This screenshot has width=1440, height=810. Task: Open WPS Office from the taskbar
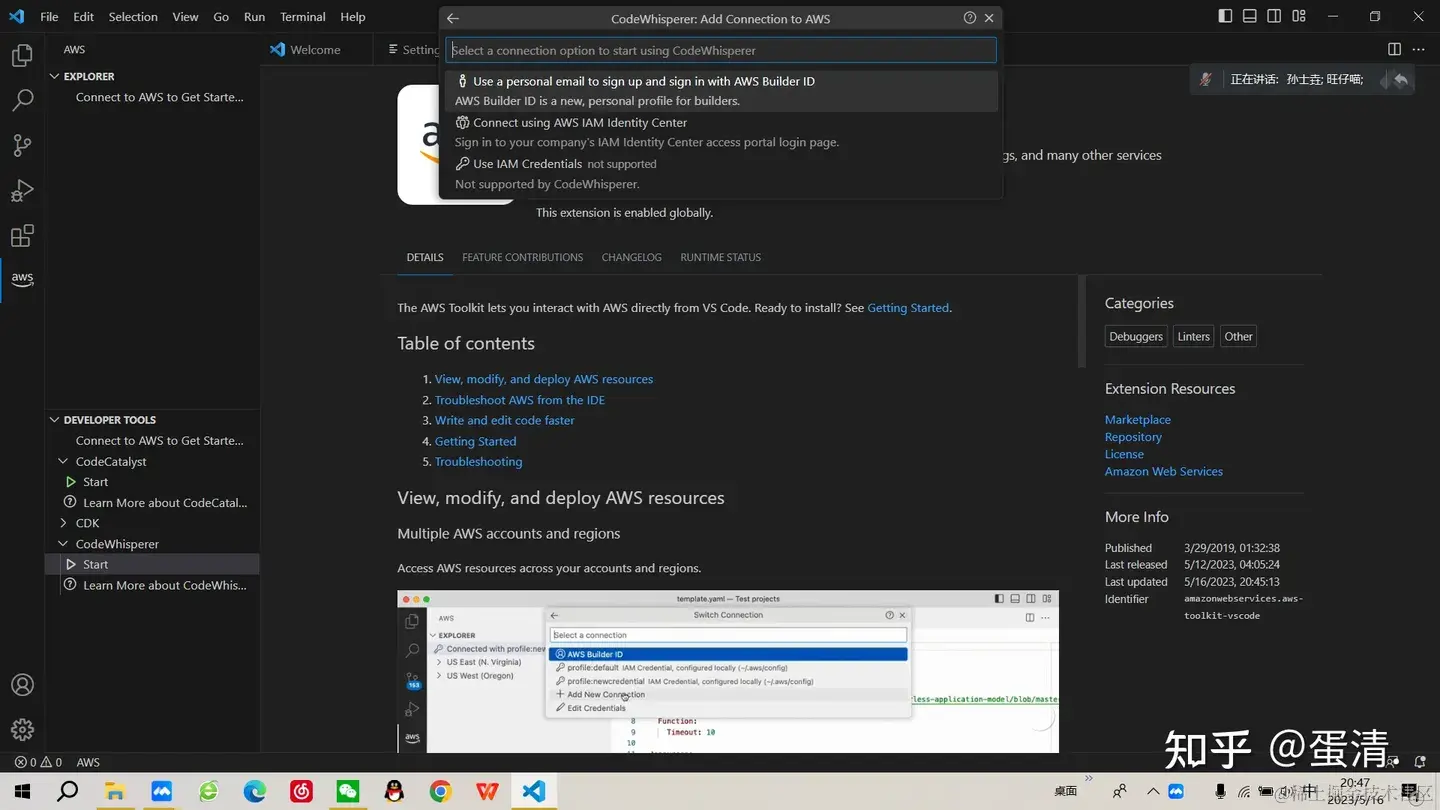pyautogui.click(x=487, y=792)
